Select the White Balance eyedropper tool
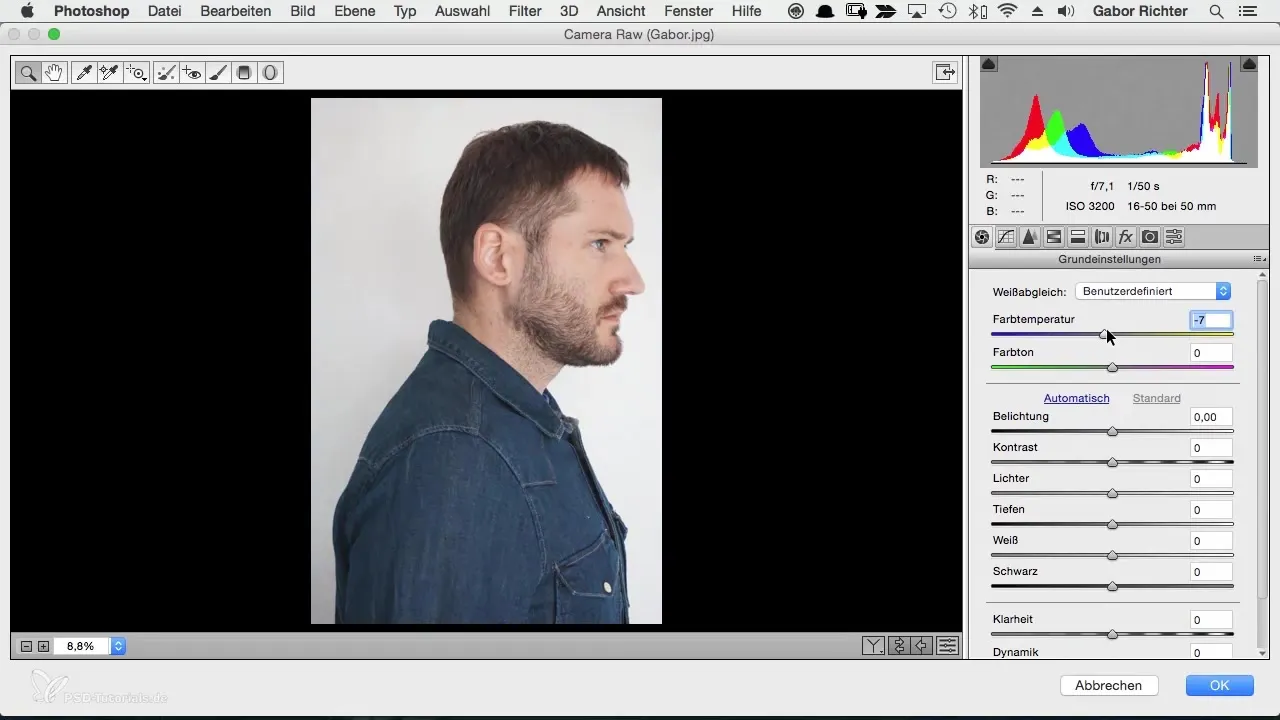Screen dimensions: 1280x720 click(x=84, y=72)
